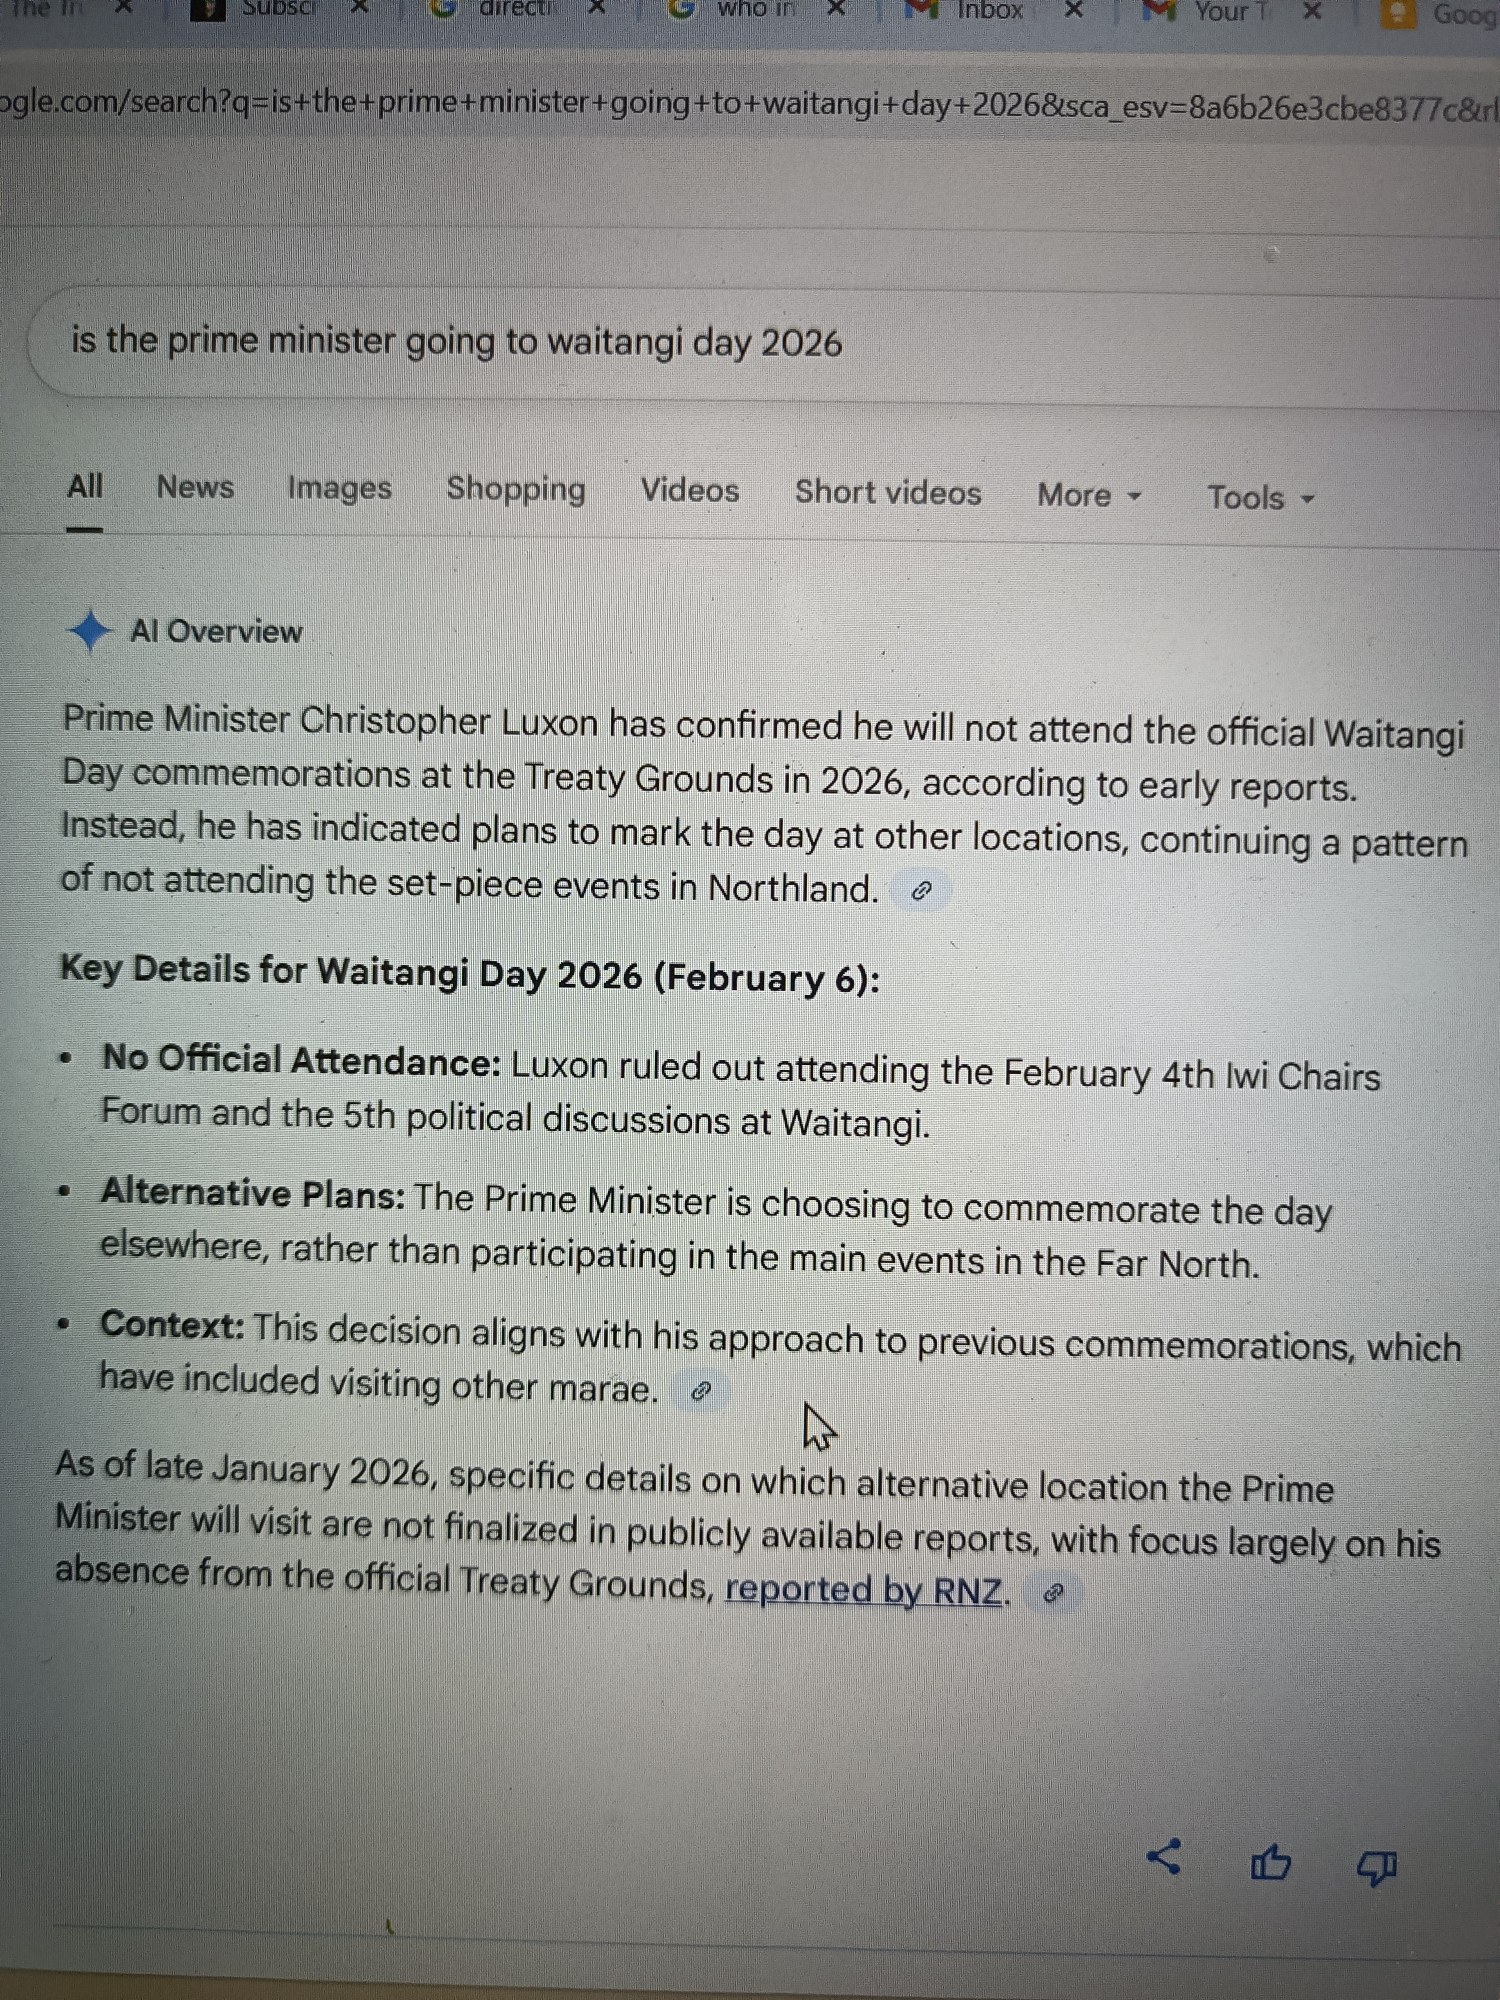
Task: Switch to the News results tab
Action: [195, 487]
